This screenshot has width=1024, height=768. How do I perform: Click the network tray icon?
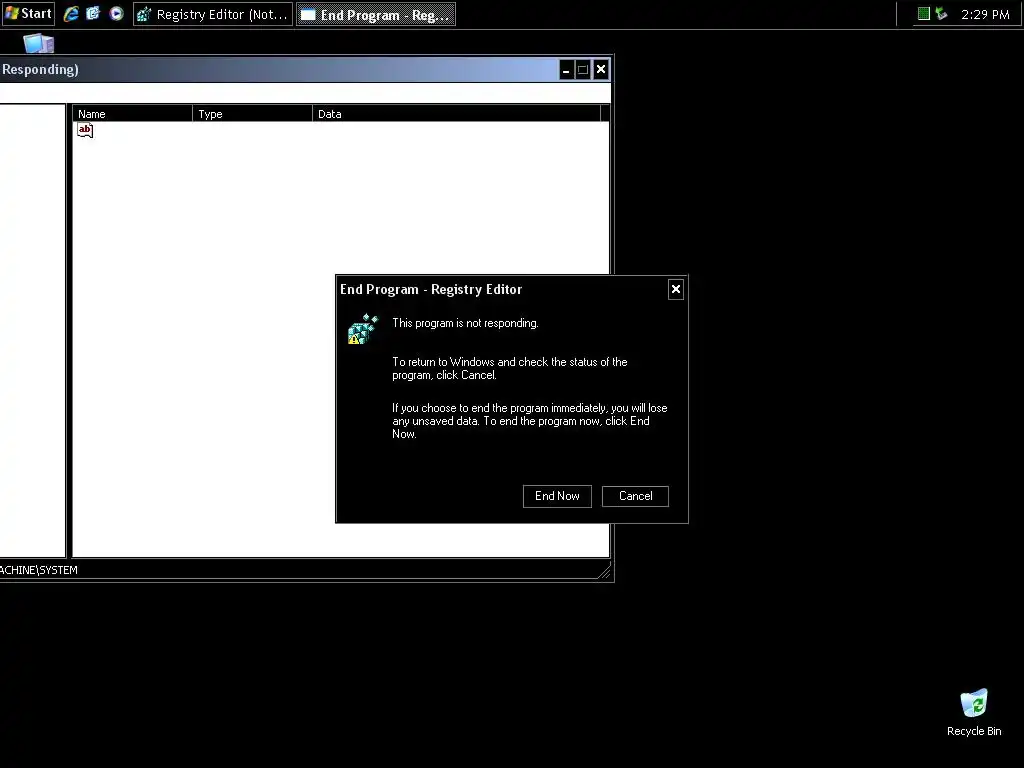tap(941, 14)
